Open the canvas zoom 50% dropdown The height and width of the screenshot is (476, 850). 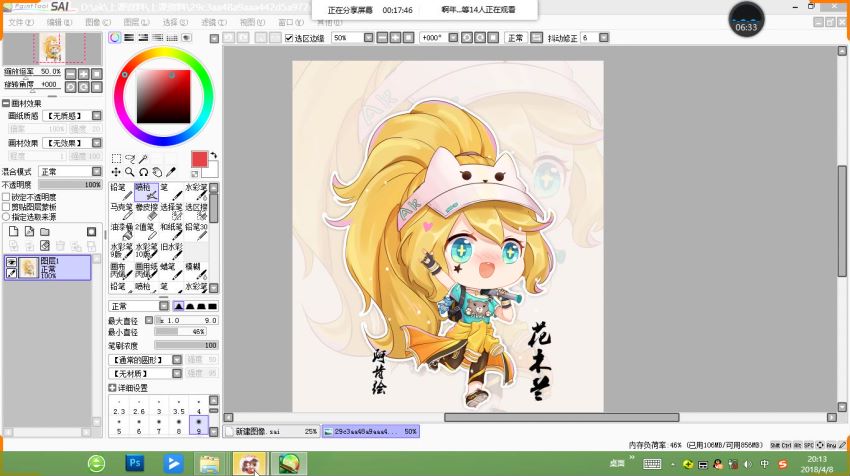point(369,37)
